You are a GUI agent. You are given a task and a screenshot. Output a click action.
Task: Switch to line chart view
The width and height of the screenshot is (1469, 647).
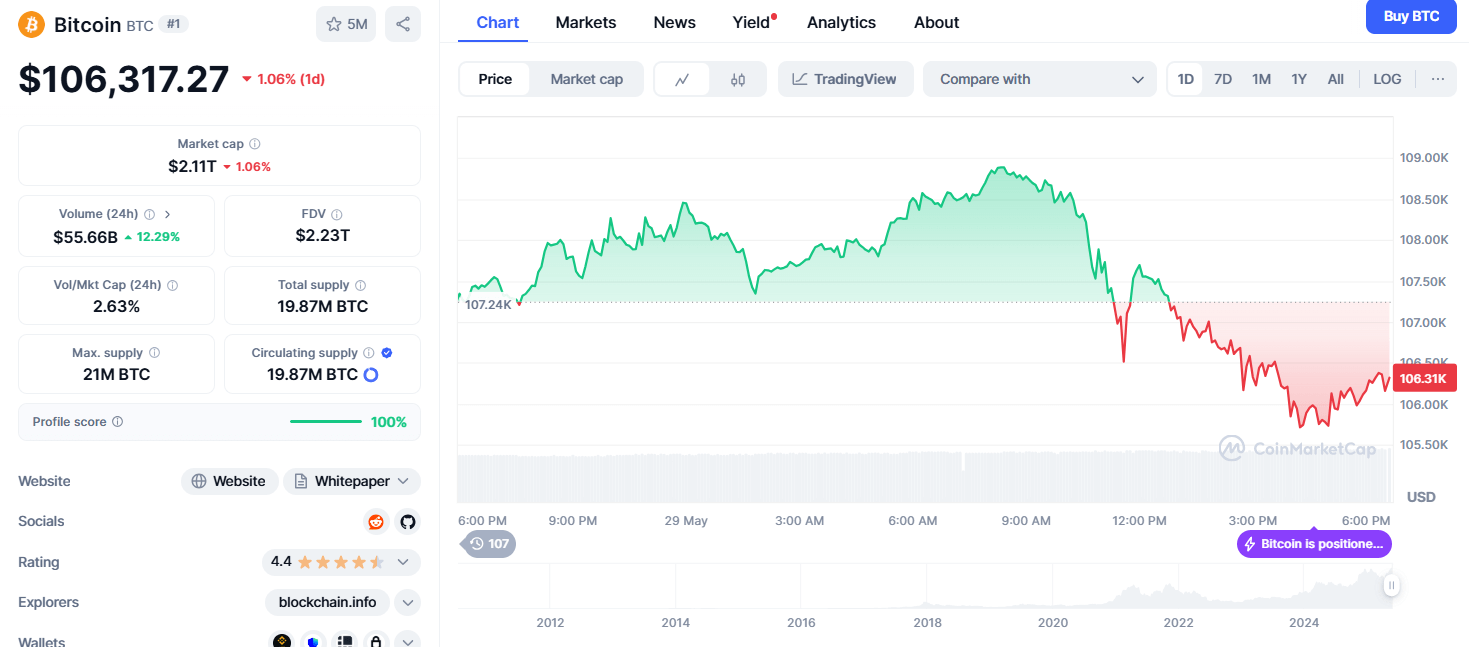(x=682, y=79)
